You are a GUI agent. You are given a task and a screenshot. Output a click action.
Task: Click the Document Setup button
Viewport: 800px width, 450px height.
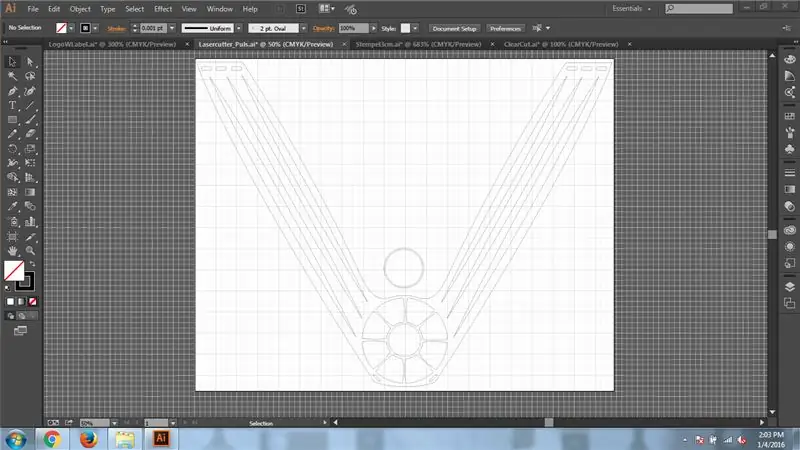click(x=454, y=29)
